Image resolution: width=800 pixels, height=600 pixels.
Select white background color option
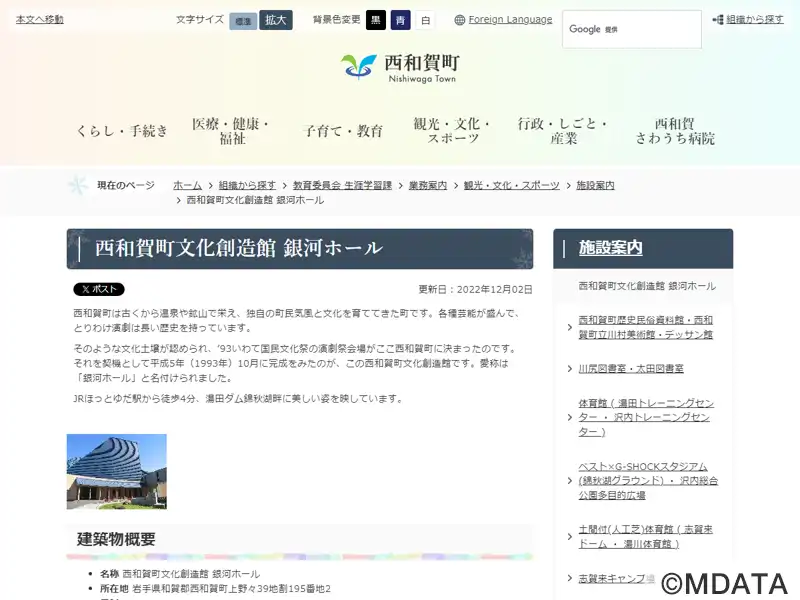coord(426,20)
